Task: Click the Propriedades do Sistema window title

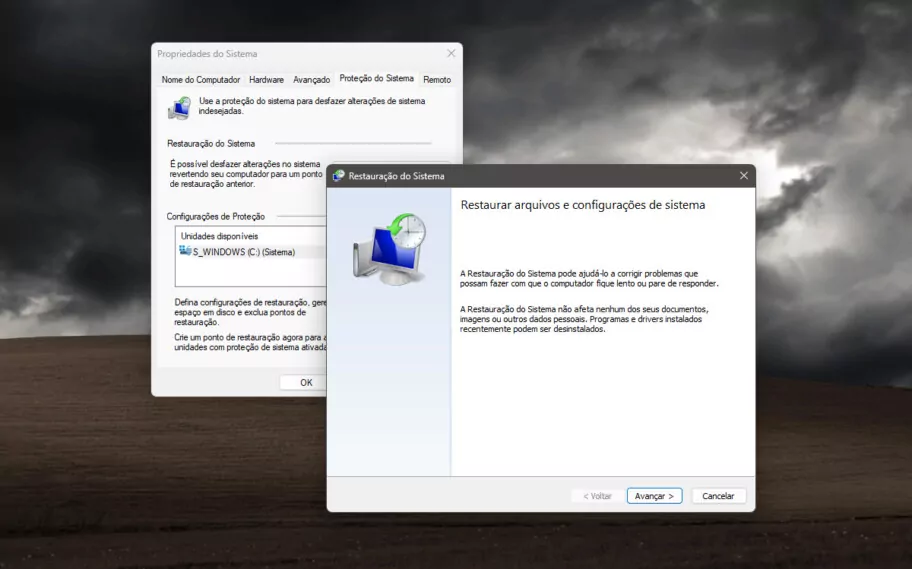Action: 207,54
